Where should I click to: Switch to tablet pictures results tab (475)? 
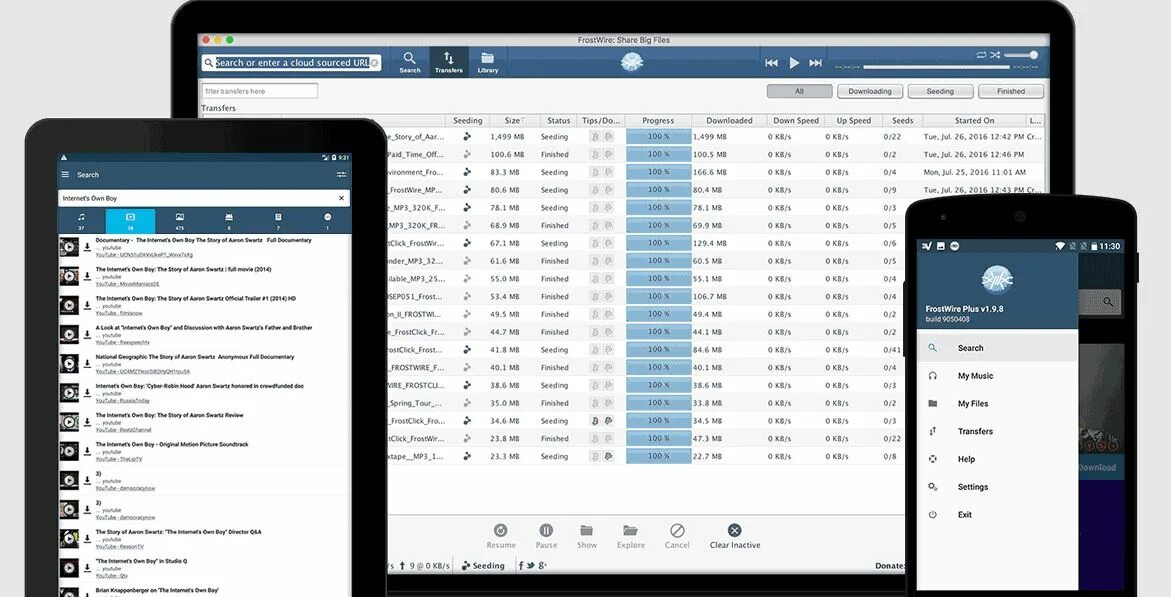[179, 221]
